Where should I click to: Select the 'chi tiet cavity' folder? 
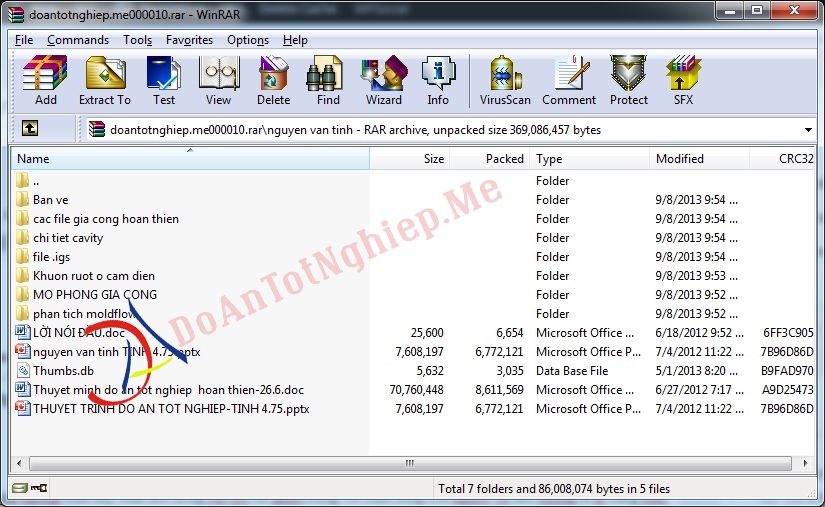tap(67, 237)
